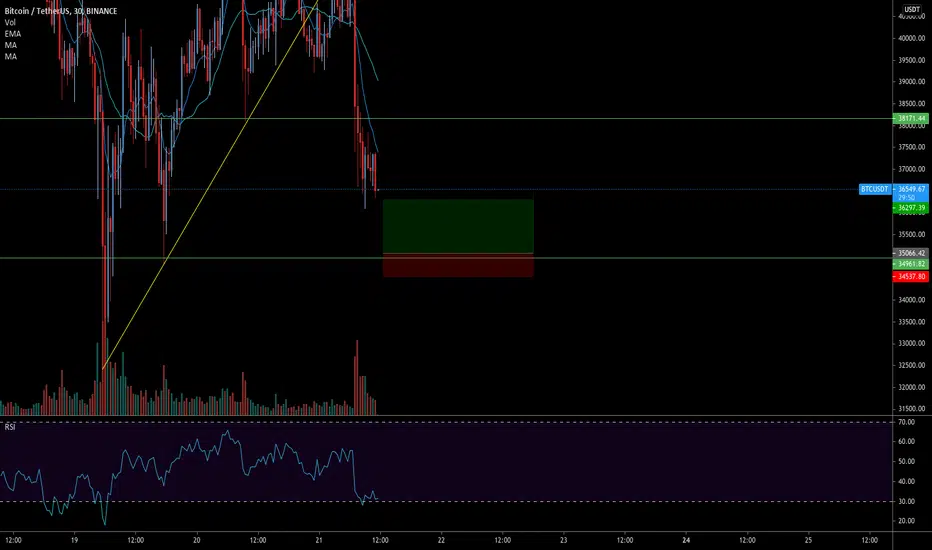
Task: Click date 23 on the time axis
Action: click(x=563, y=540)
